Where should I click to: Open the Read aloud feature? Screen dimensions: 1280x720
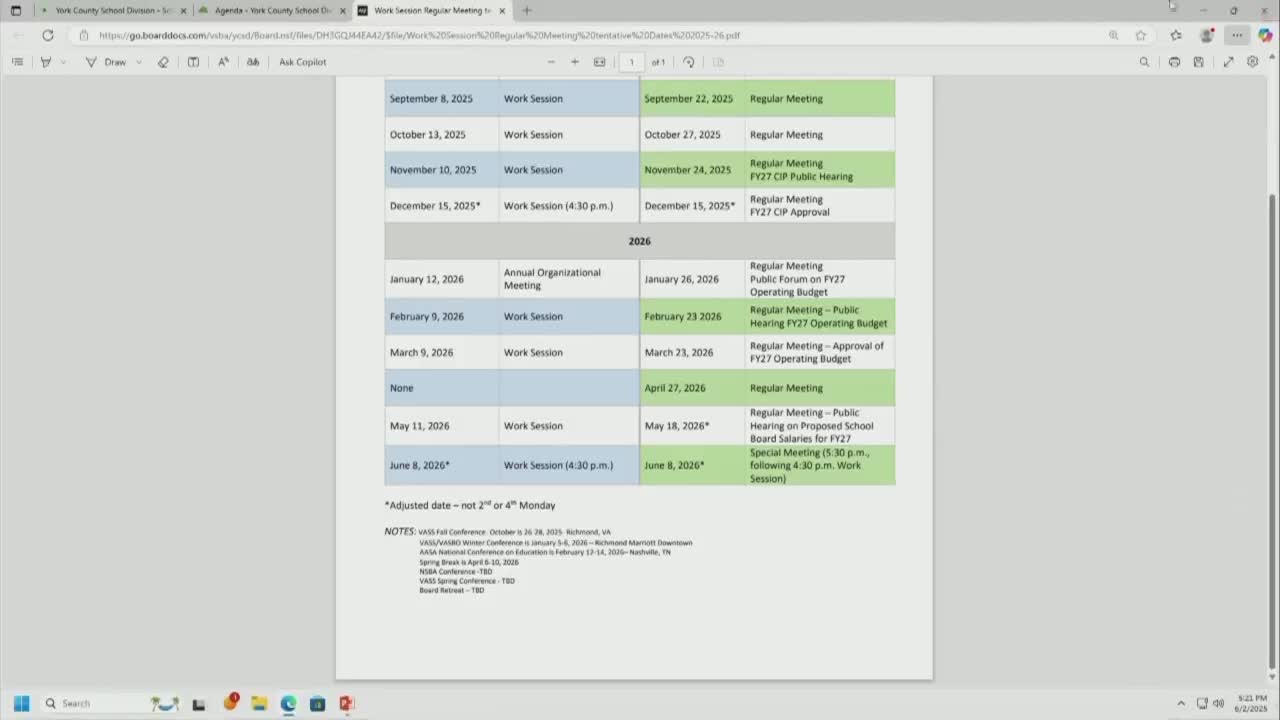click(x=223, y=62)
